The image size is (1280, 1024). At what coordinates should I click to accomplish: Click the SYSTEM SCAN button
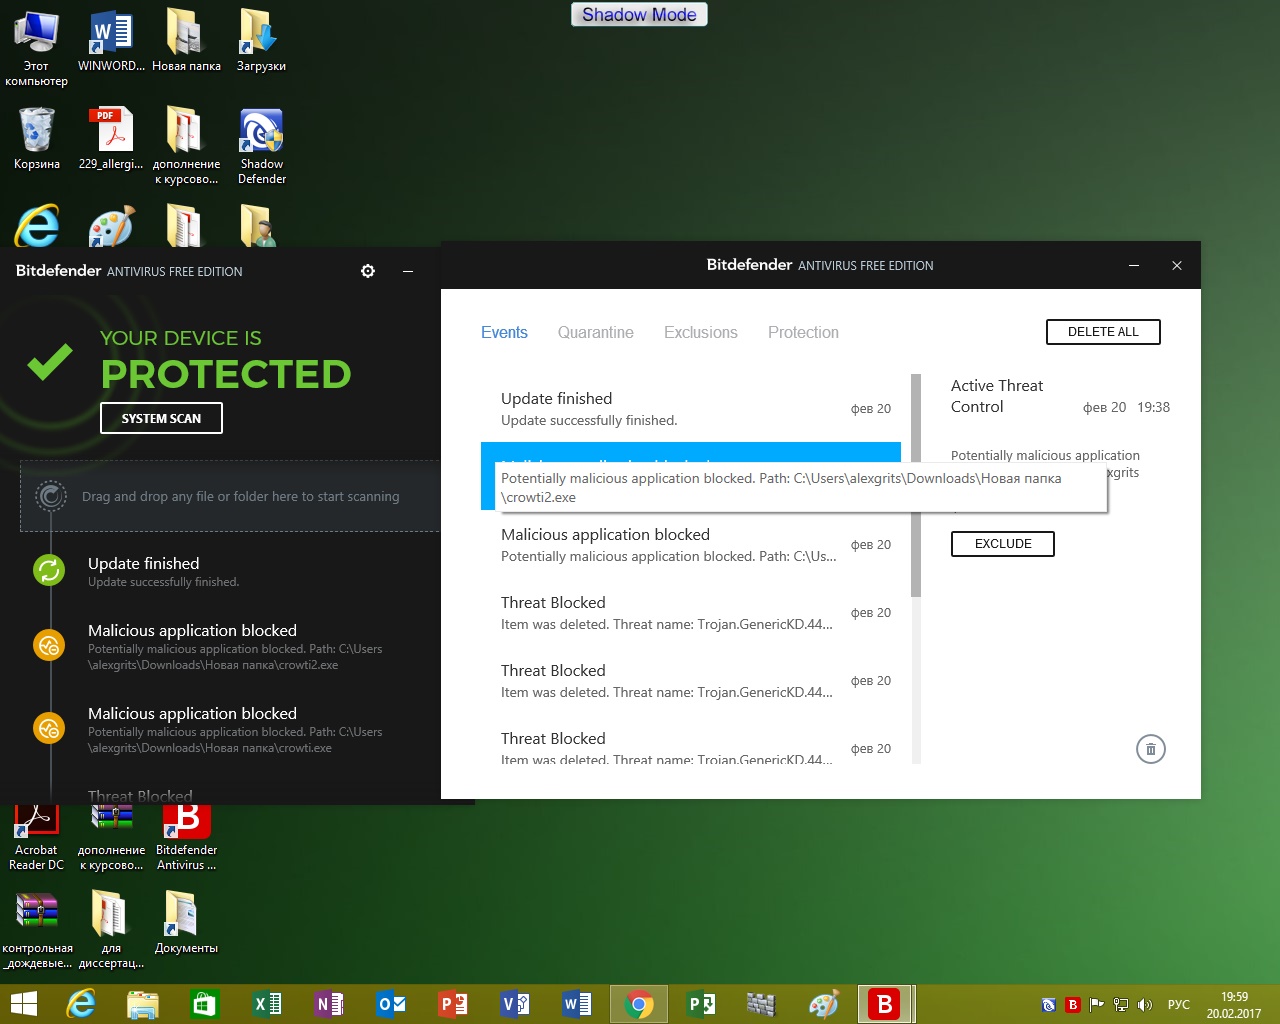[161, 418]
